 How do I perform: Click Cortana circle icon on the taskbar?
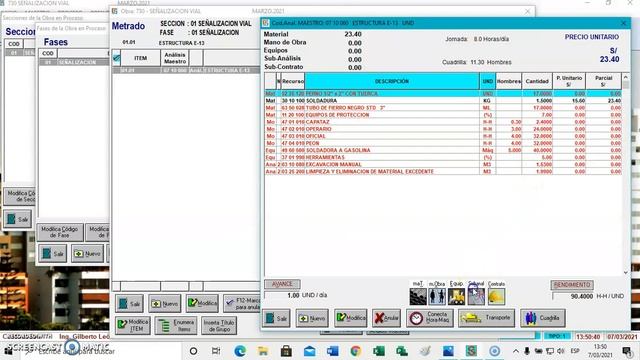point(193,351)
